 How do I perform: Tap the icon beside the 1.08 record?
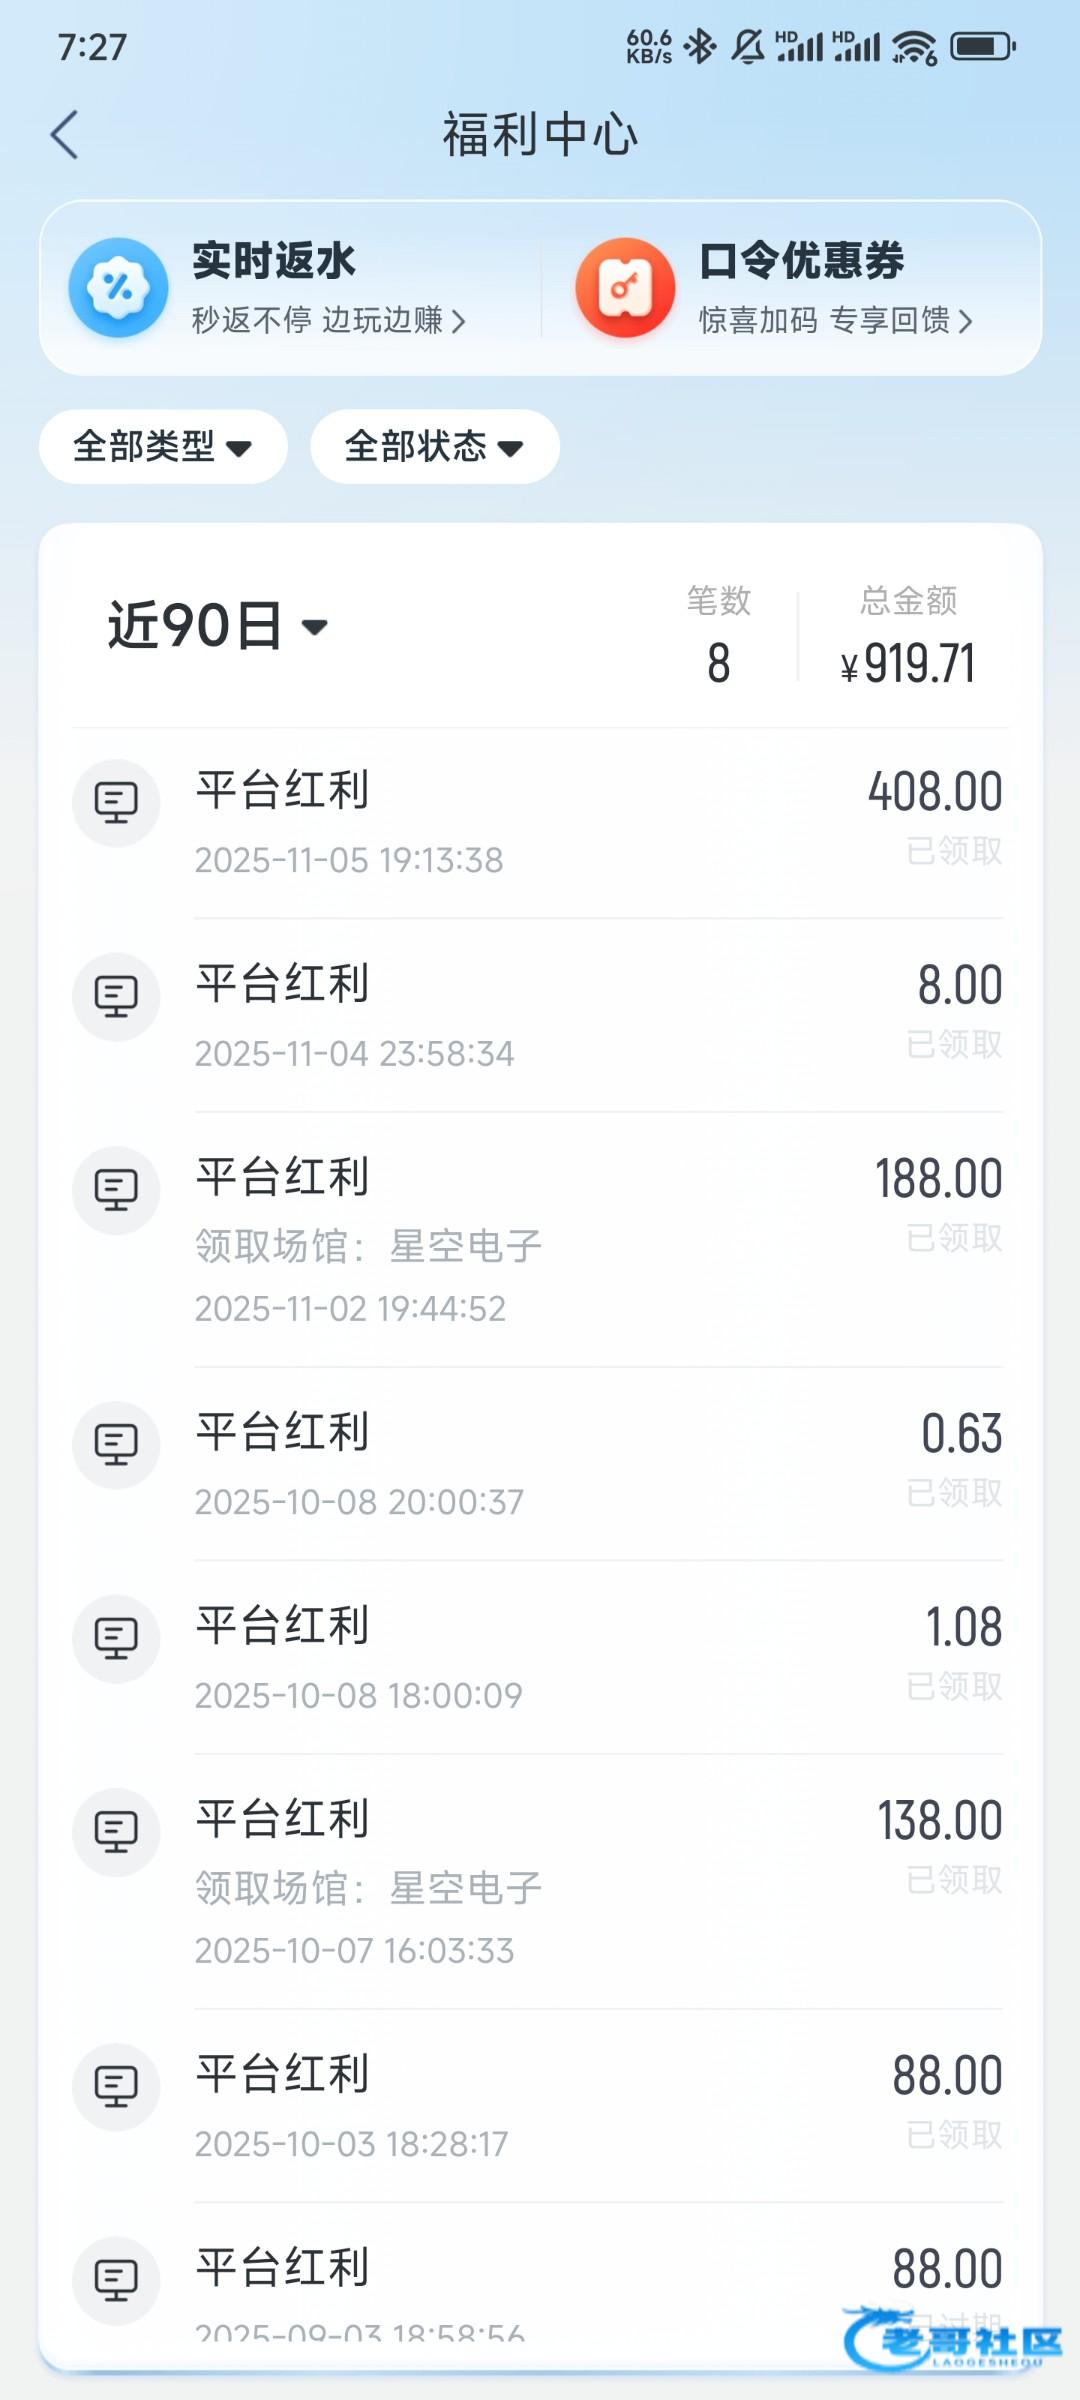[x=116, y=1639]
